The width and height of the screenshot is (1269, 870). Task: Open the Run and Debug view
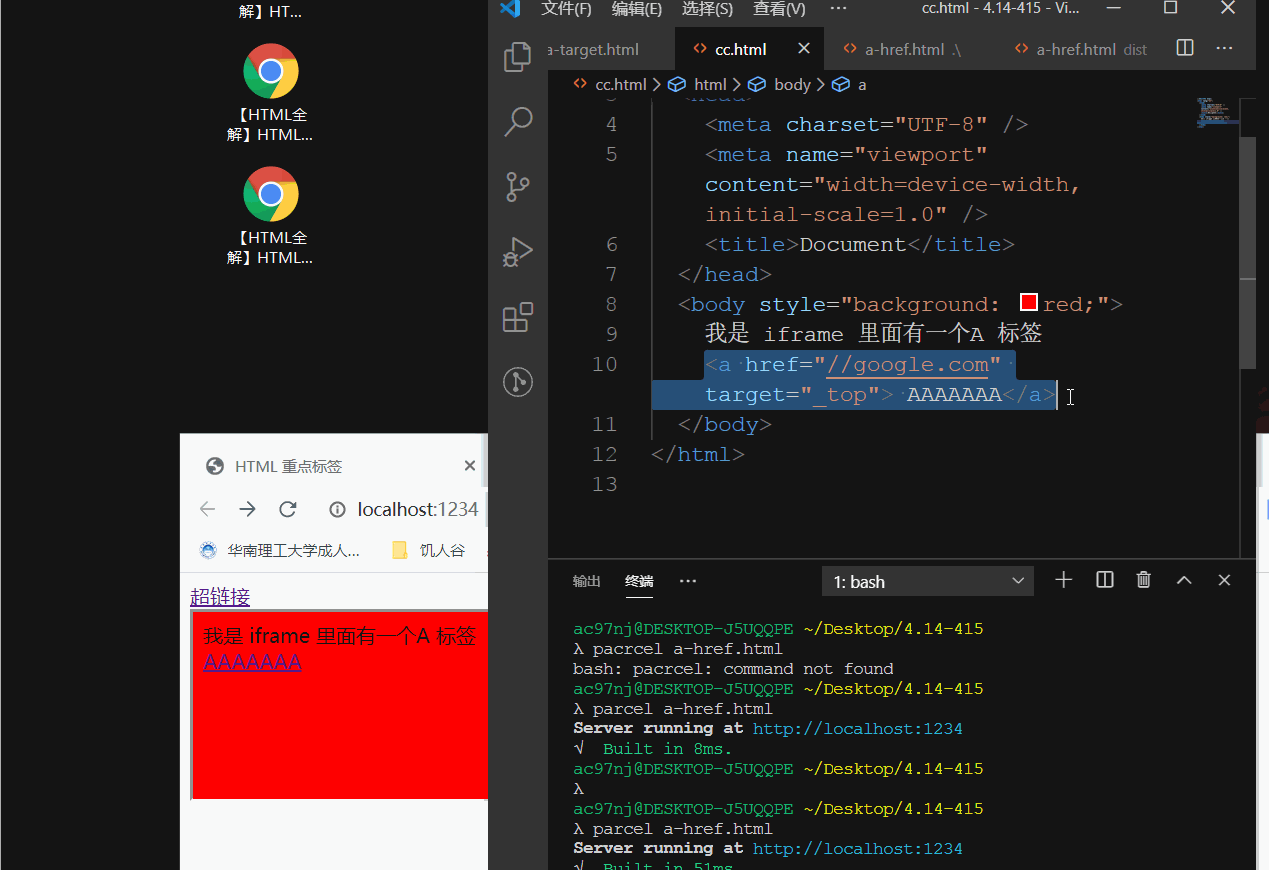point(517,252)
